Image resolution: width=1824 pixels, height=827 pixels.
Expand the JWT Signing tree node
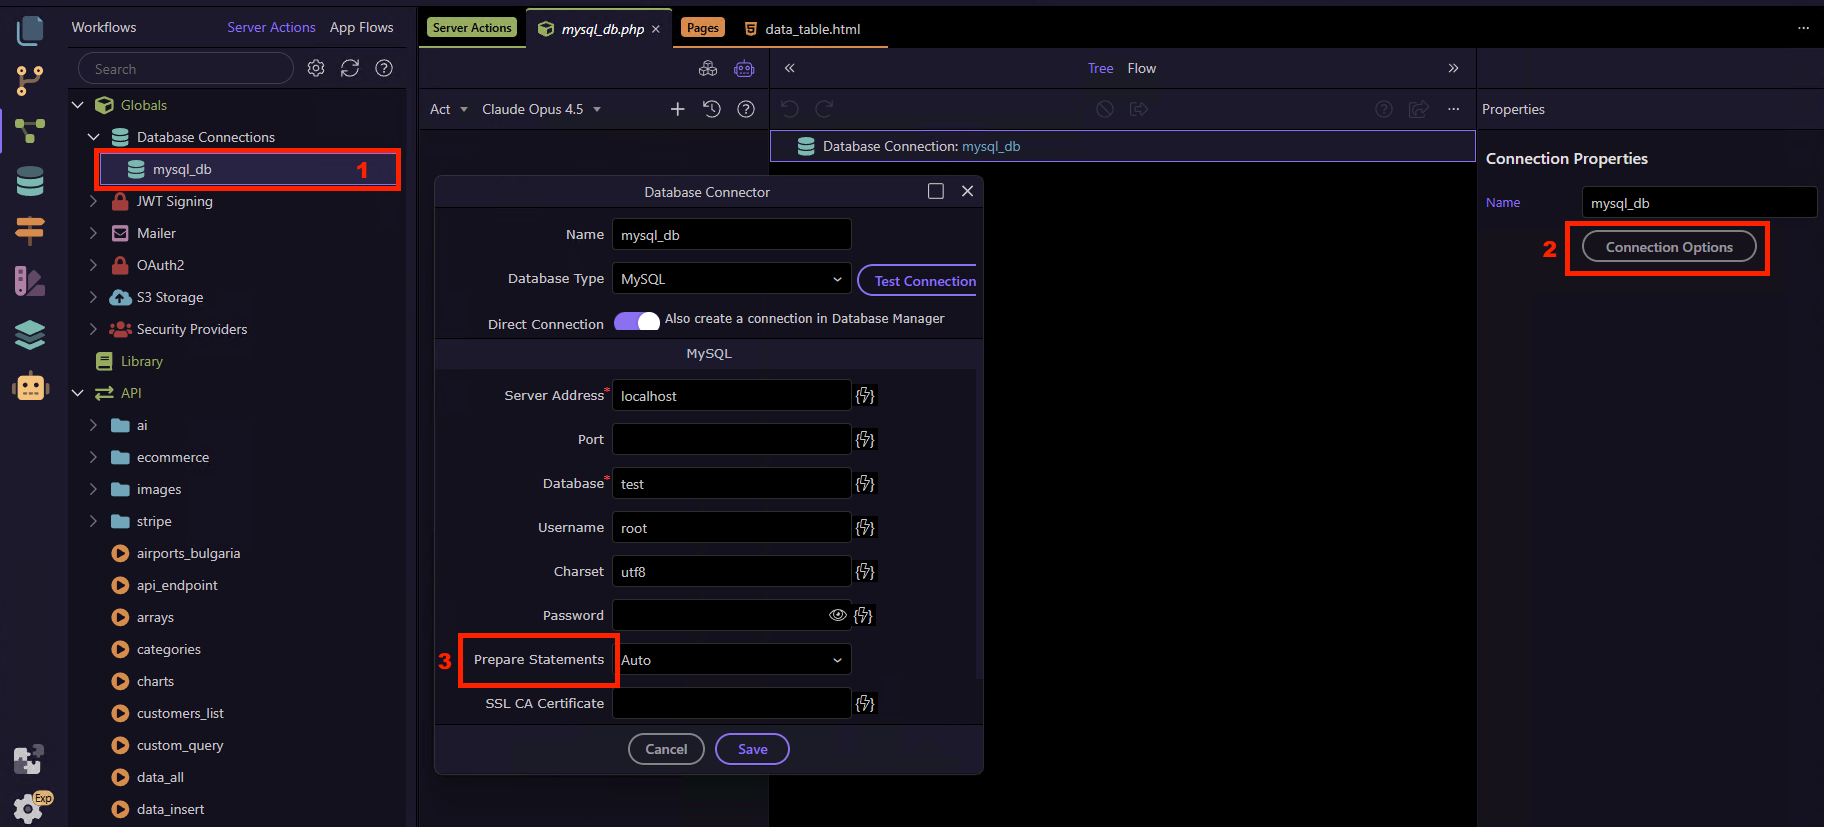[x=93, y=201]
